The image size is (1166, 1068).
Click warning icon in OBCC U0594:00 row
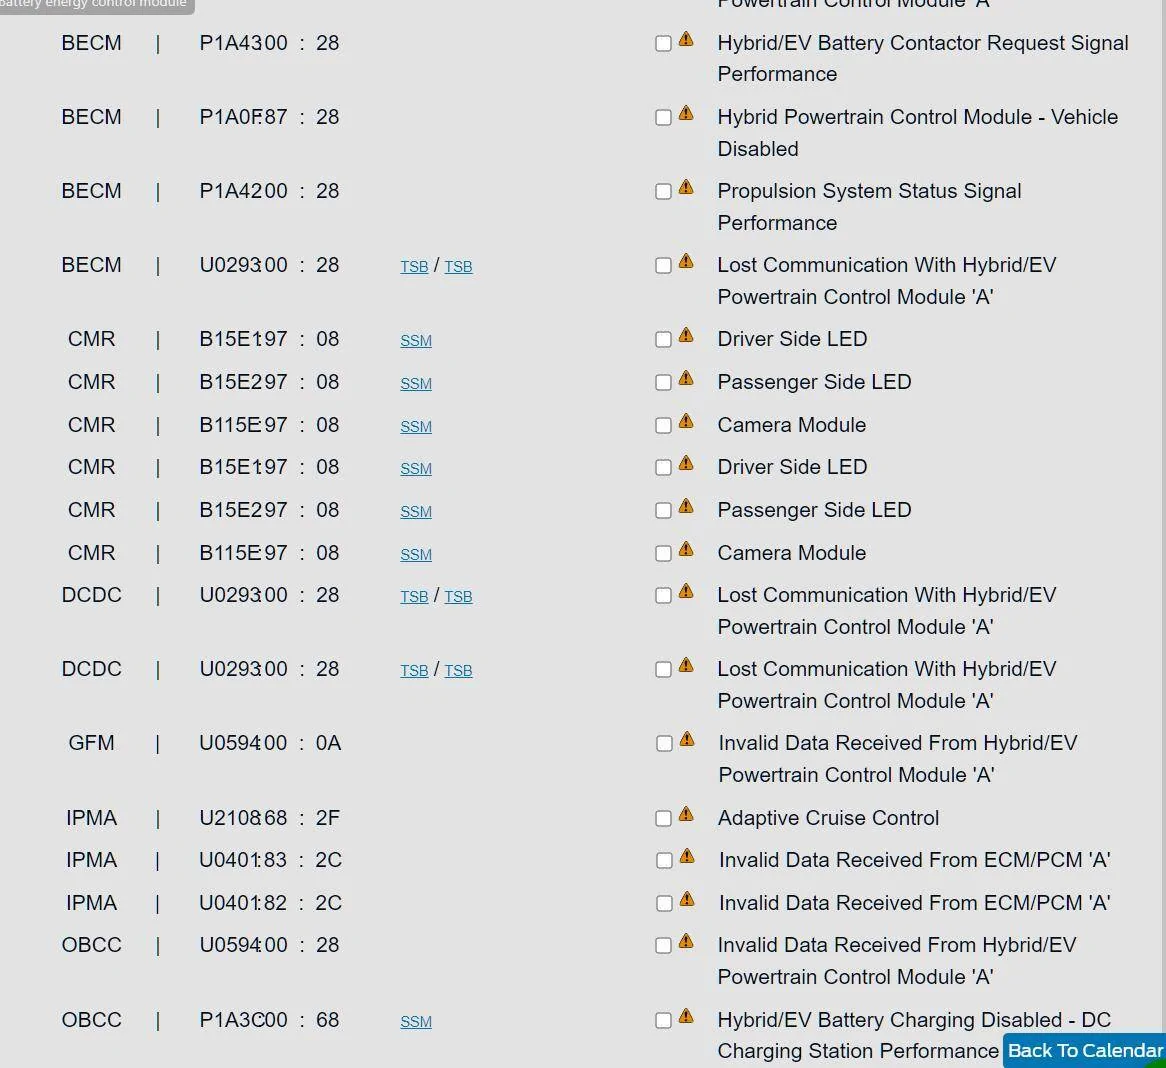pos(686,942)
